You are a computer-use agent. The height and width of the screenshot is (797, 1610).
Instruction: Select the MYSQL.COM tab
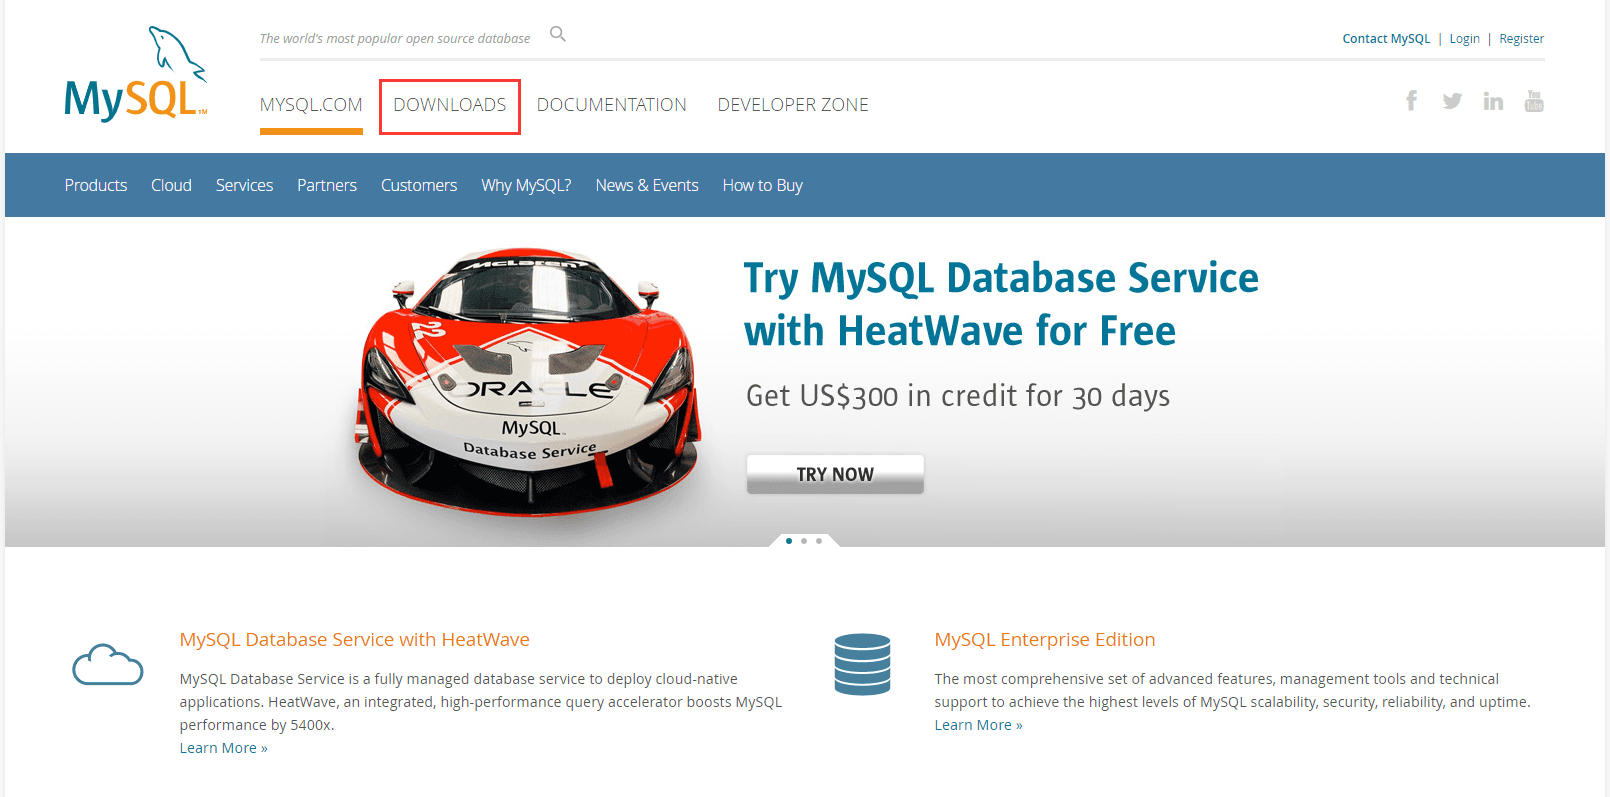tap(311, 105)
